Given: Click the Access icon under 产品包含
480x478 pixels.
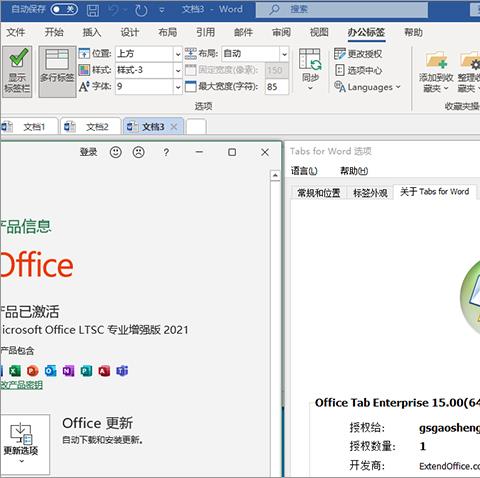Looking at the screenshot, I should 104,371.
